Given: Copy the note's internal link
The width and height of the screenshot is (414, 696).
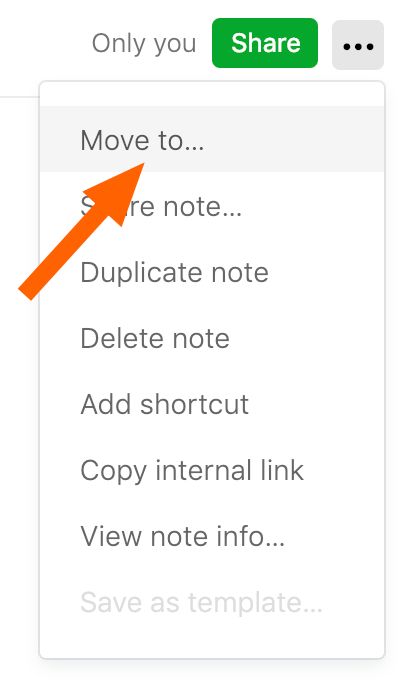Looking at the screenshot, I should [x=212, y=470].
